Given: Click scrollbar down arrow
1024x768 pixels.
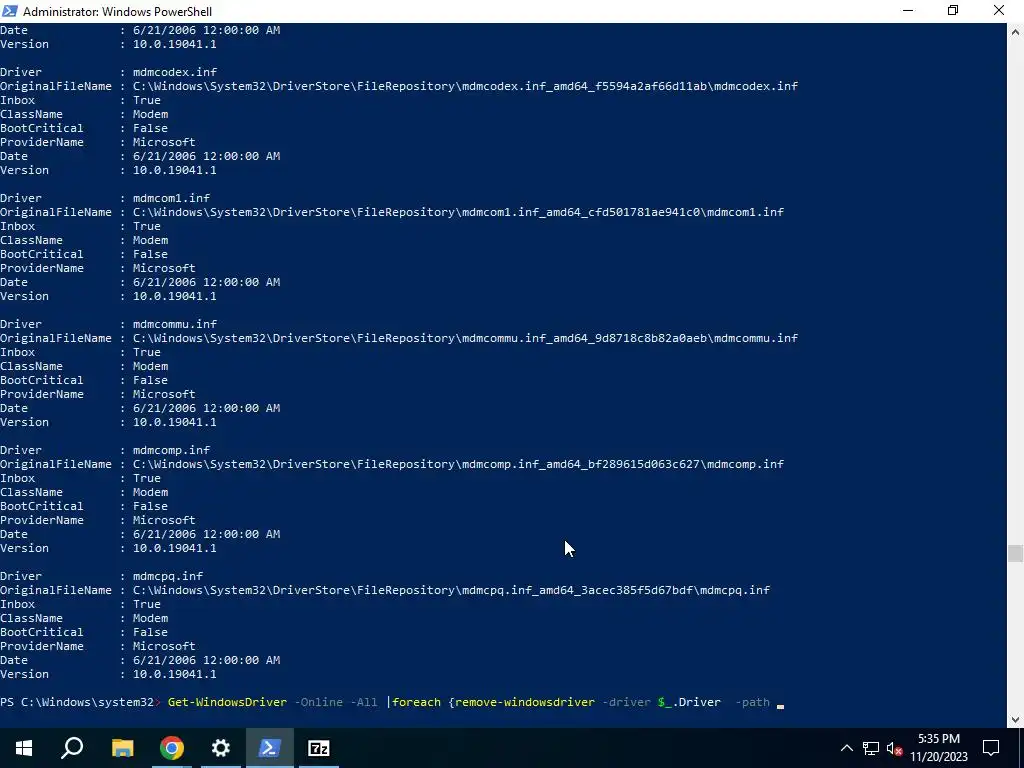Looking at the screenshot, I should pyautogui.click(x=1015, y=720).
